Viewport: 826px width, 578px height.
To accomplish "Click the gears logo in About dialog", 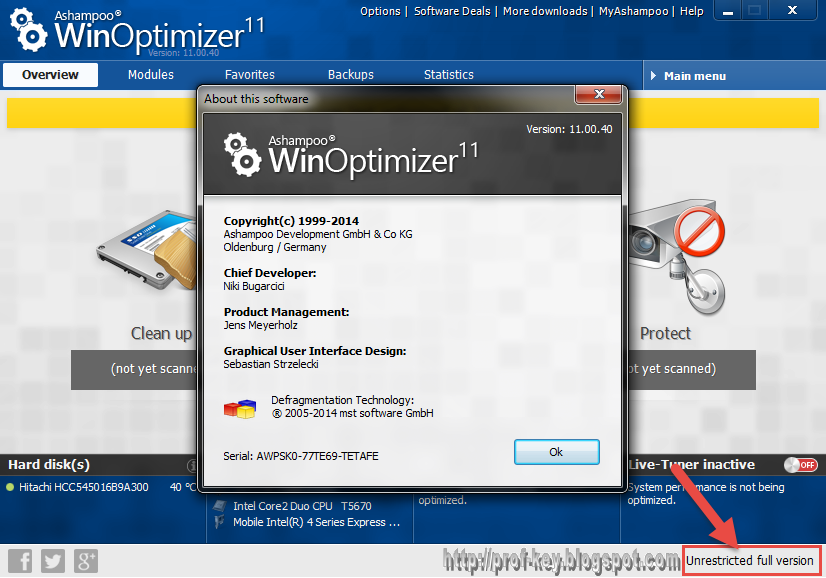I will coord(242,154).
